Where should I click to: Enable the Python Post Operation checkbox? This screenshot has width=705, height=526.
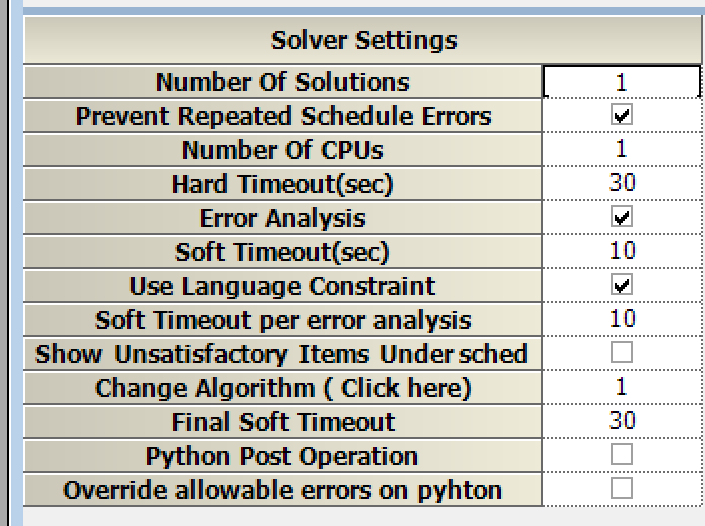tap(622, 454)
